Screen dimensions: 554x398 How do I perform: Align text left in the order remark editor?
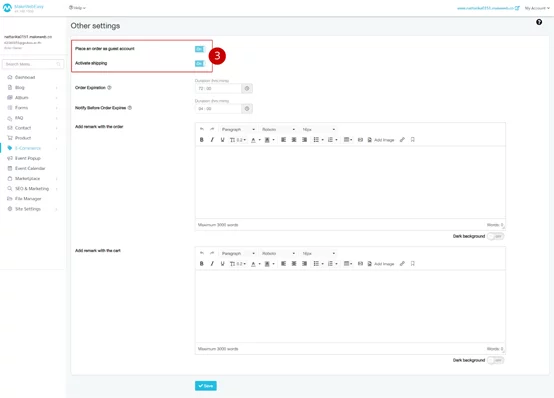click(283, 140)
